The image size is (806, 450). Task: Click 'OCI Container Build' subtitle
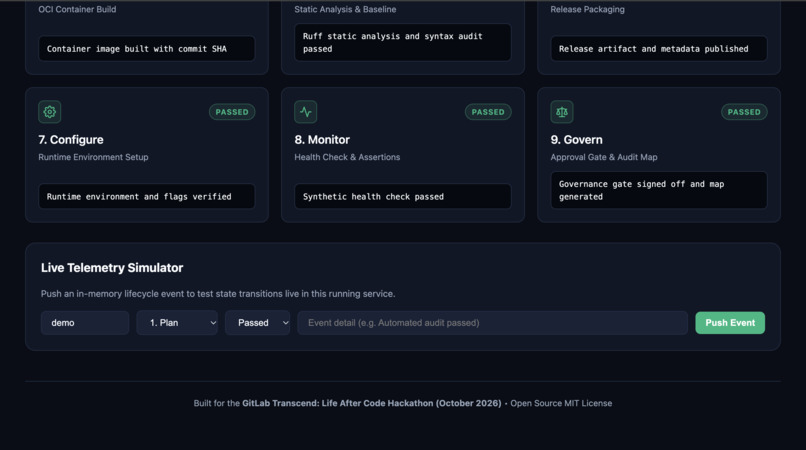click(77, 9)
